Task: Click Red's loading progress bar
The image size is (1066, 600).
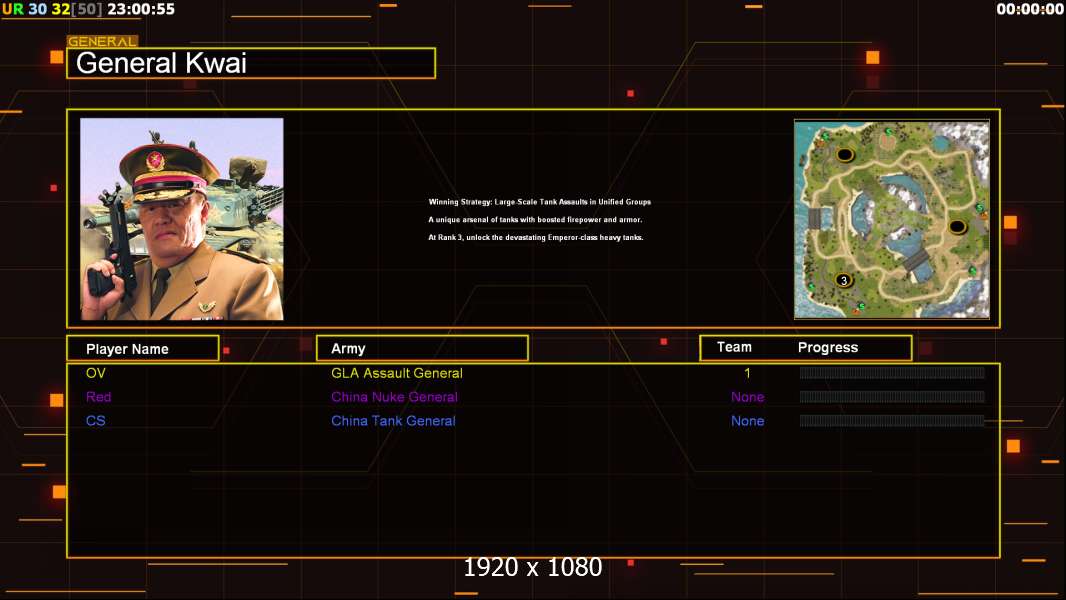Action: tap(892, 396)
